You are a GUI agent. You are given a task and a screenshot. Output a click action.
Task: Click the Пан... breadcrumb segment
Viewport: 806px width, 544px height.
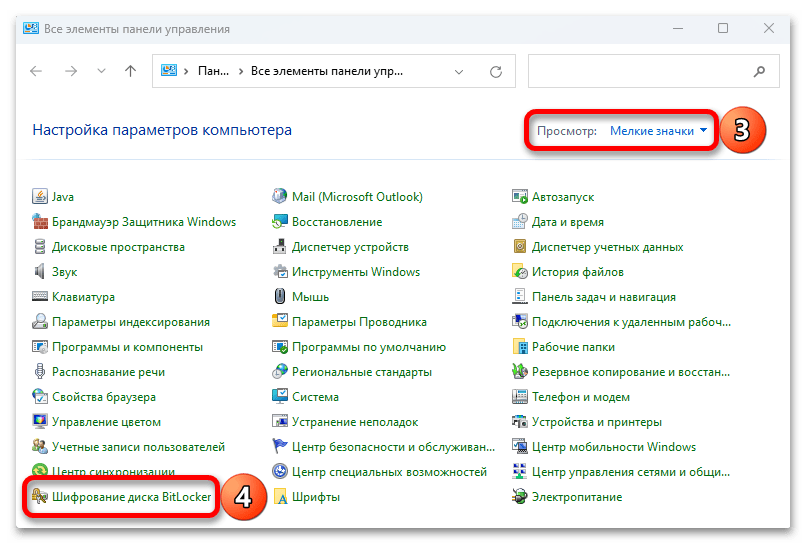tap(213, 71)
